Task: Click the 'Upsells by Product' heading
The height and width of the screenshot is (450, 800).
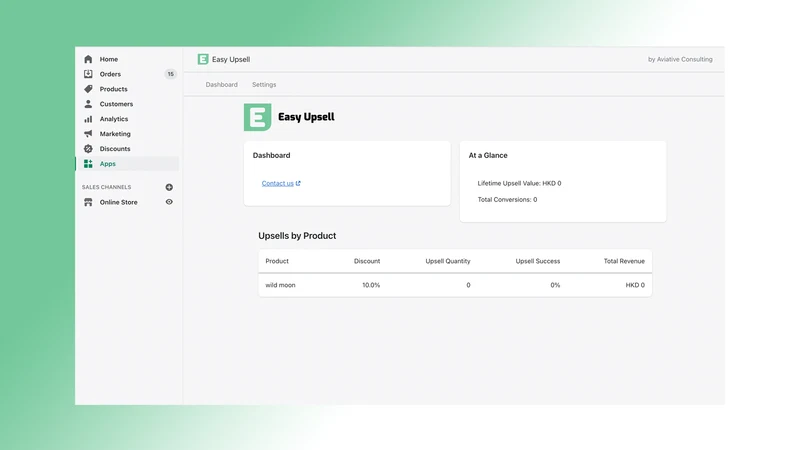Action: 297,236
